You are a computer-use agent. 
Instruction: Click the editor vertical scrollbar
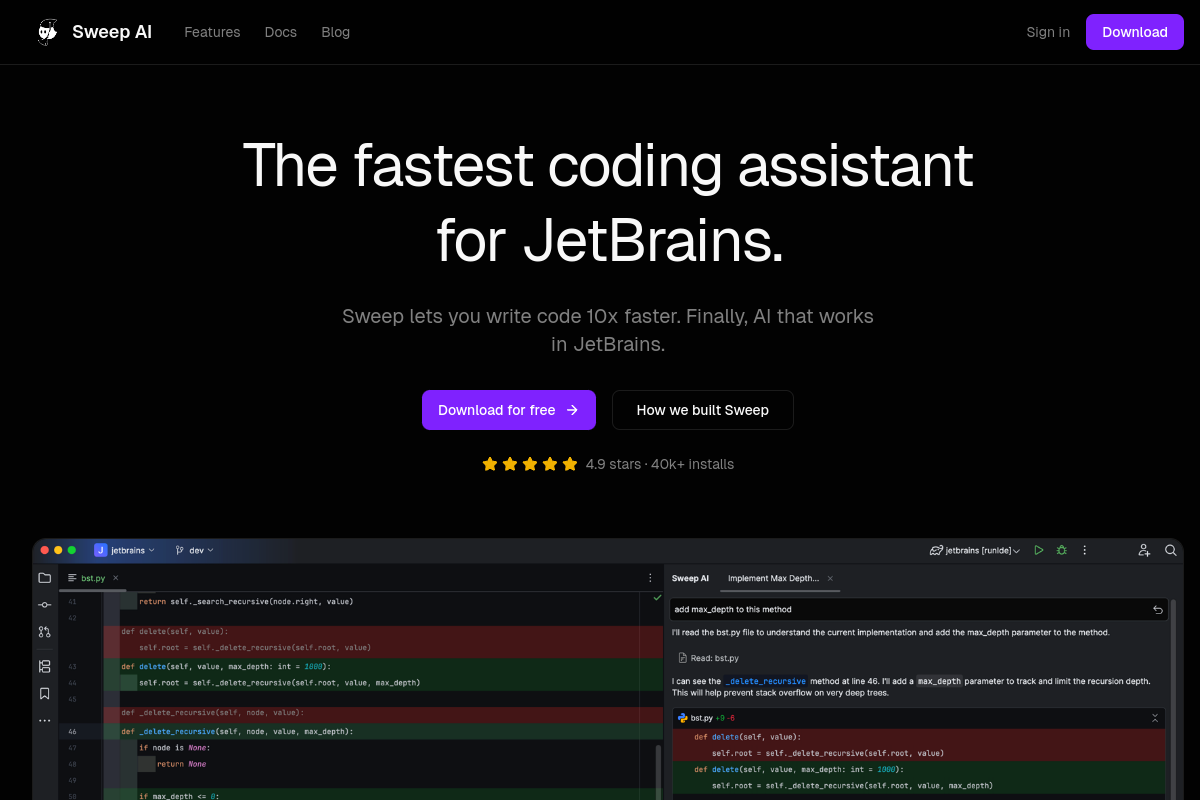(658, 771)
